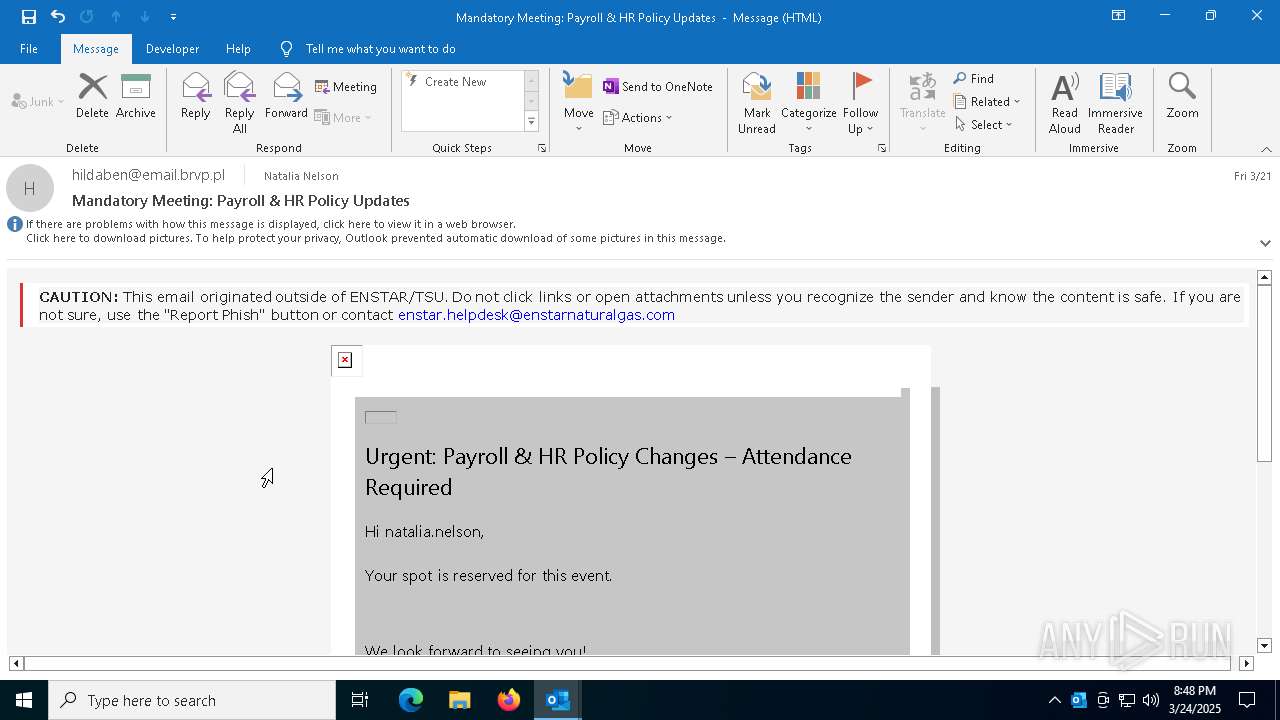The height and width of the screenshot is (720, 1280).
Task: Undo the last action in the title bar
Action: click(x=58, y=16)
